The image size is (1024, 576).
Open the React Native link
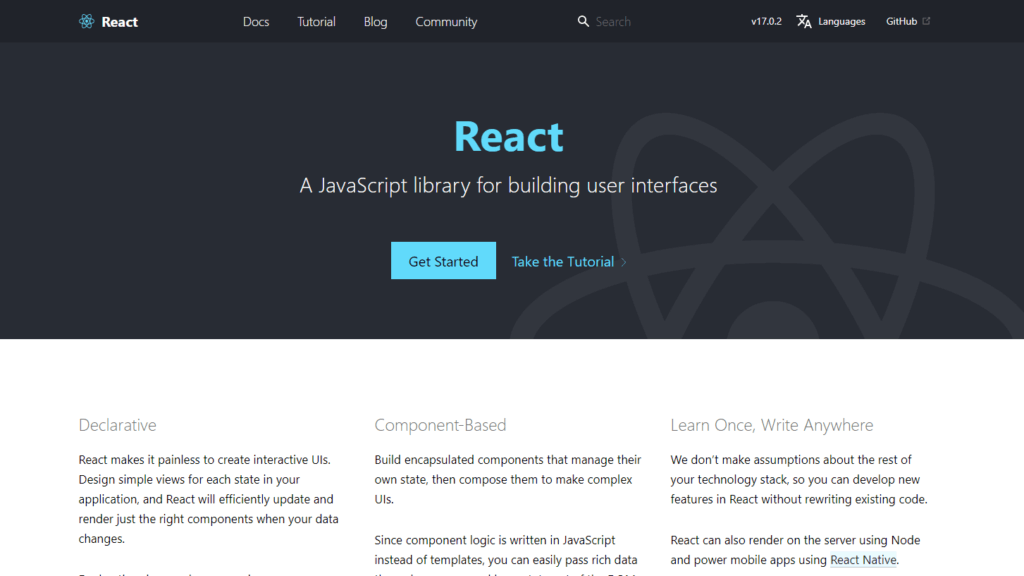pyautogui.click(x=863, y=560)
